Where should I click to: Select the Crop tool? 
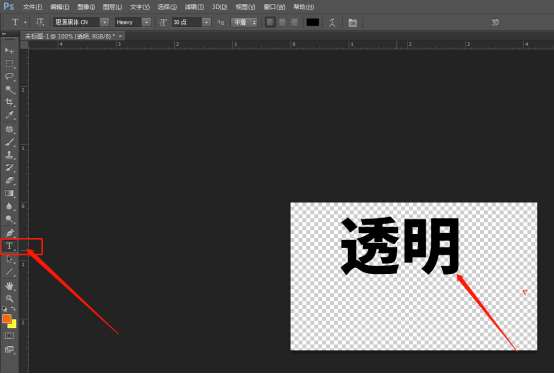[10, 102]
